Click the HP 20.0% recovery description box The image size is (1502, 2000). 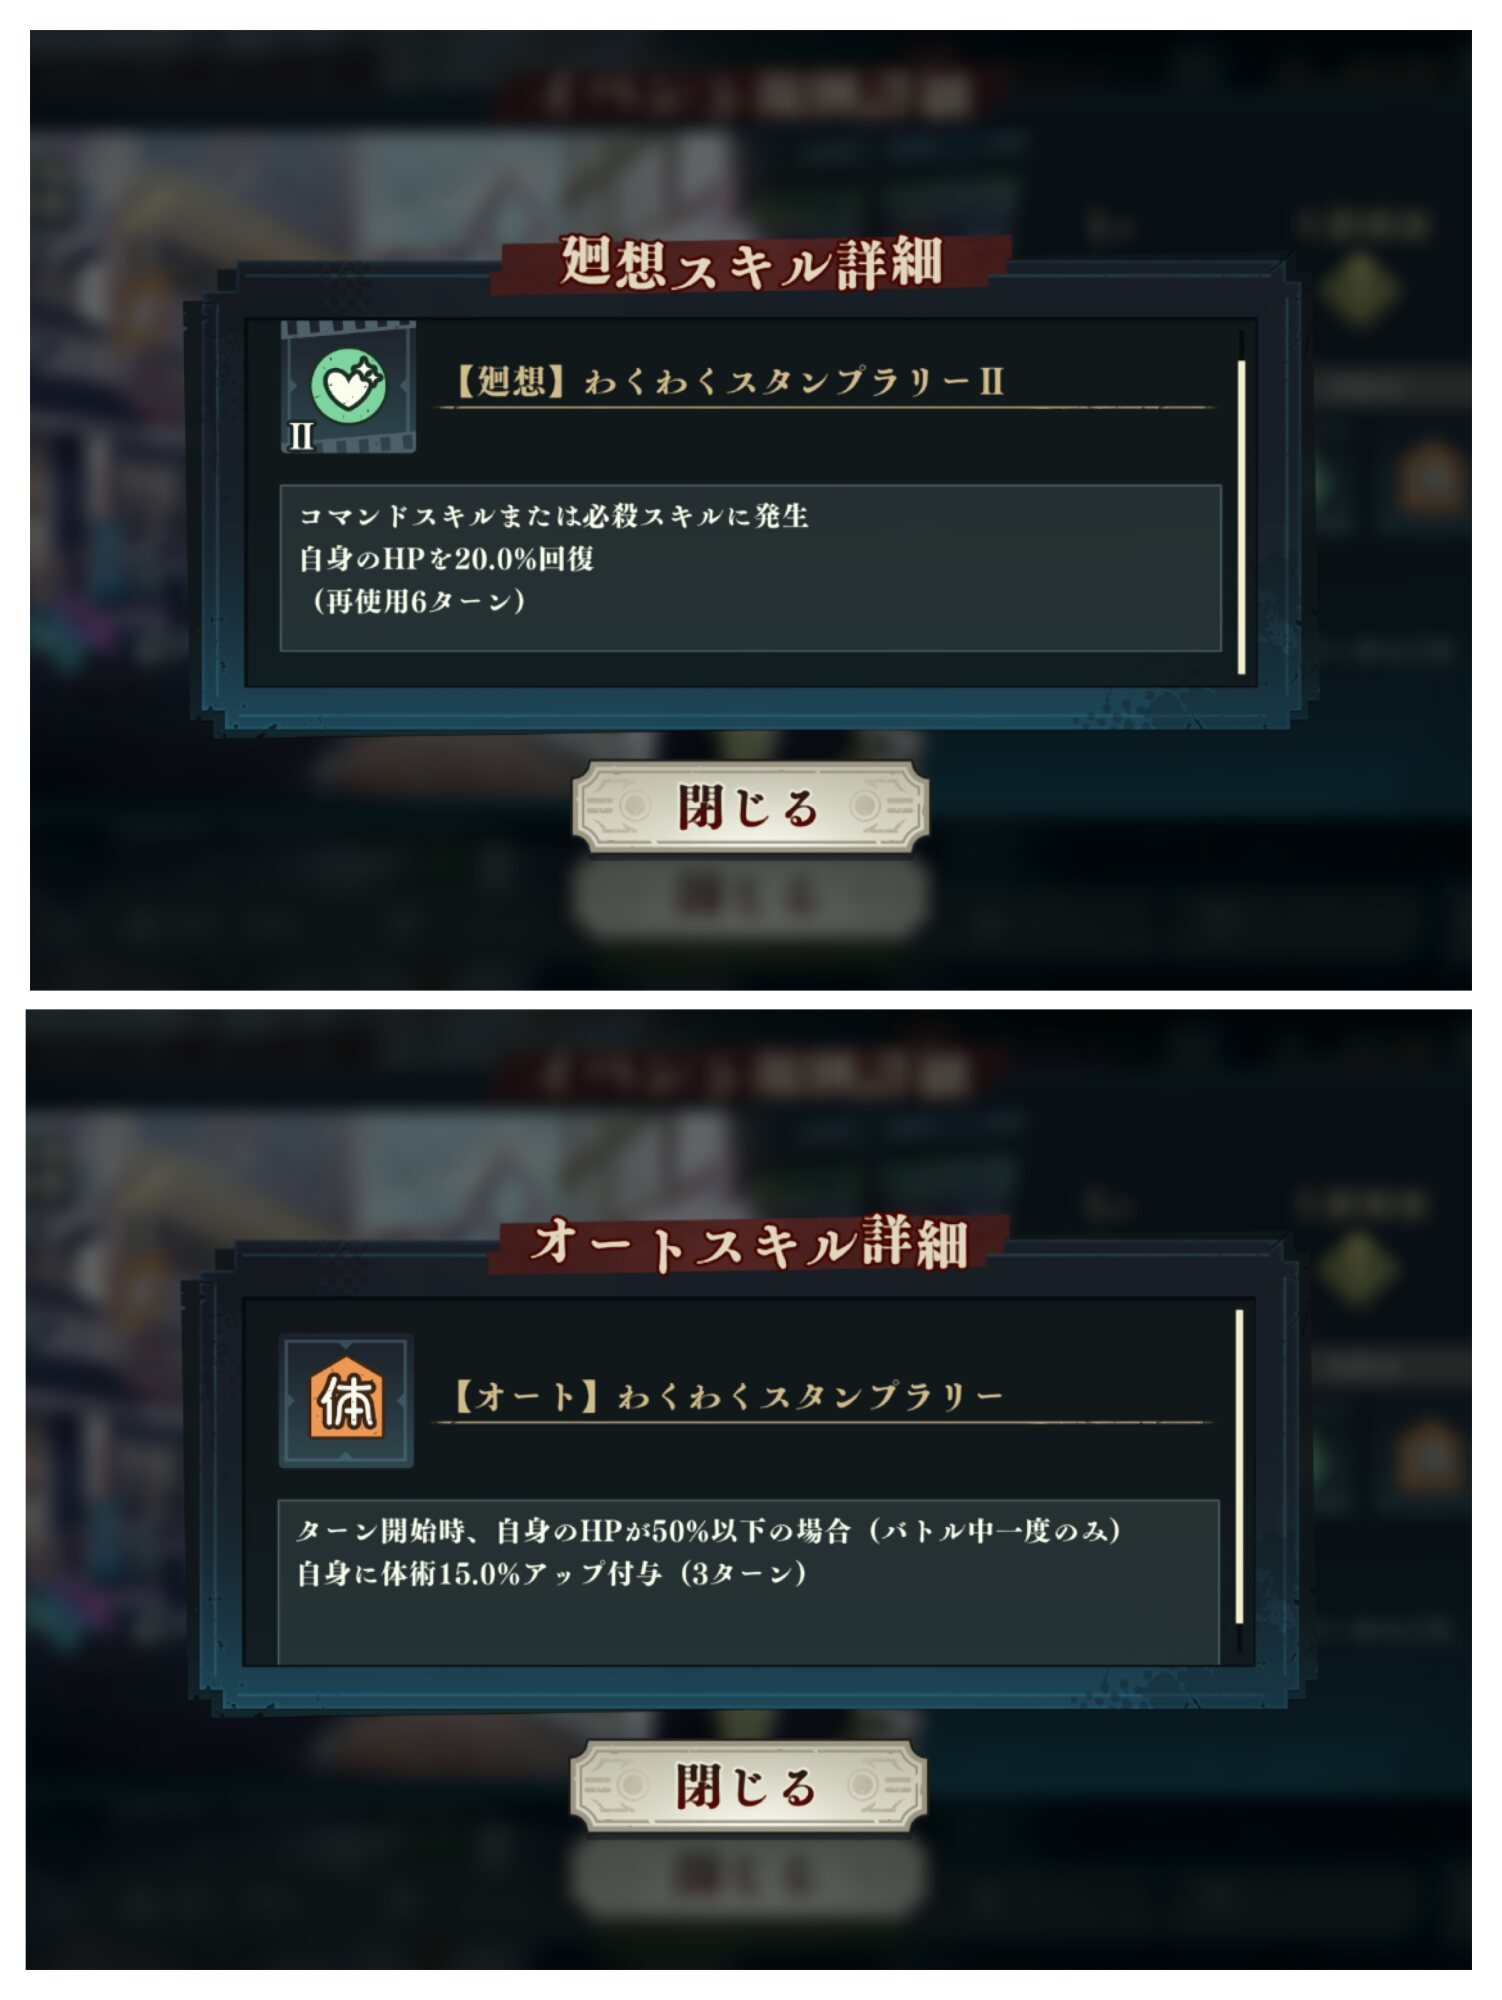(750, 568)
